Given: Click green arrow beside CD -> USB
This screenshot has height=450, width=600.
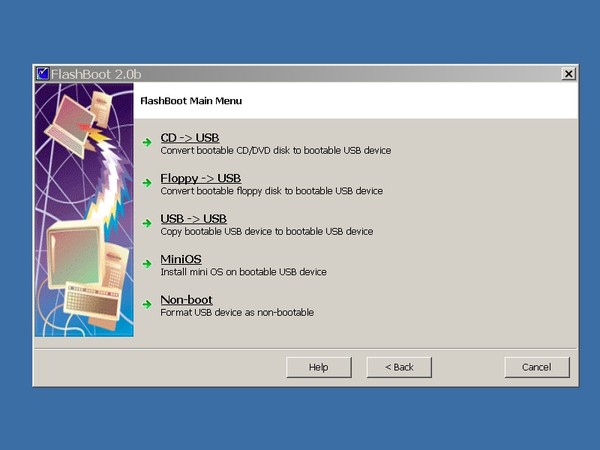Looking at the screenshot, I should click(x=147, y=142).
